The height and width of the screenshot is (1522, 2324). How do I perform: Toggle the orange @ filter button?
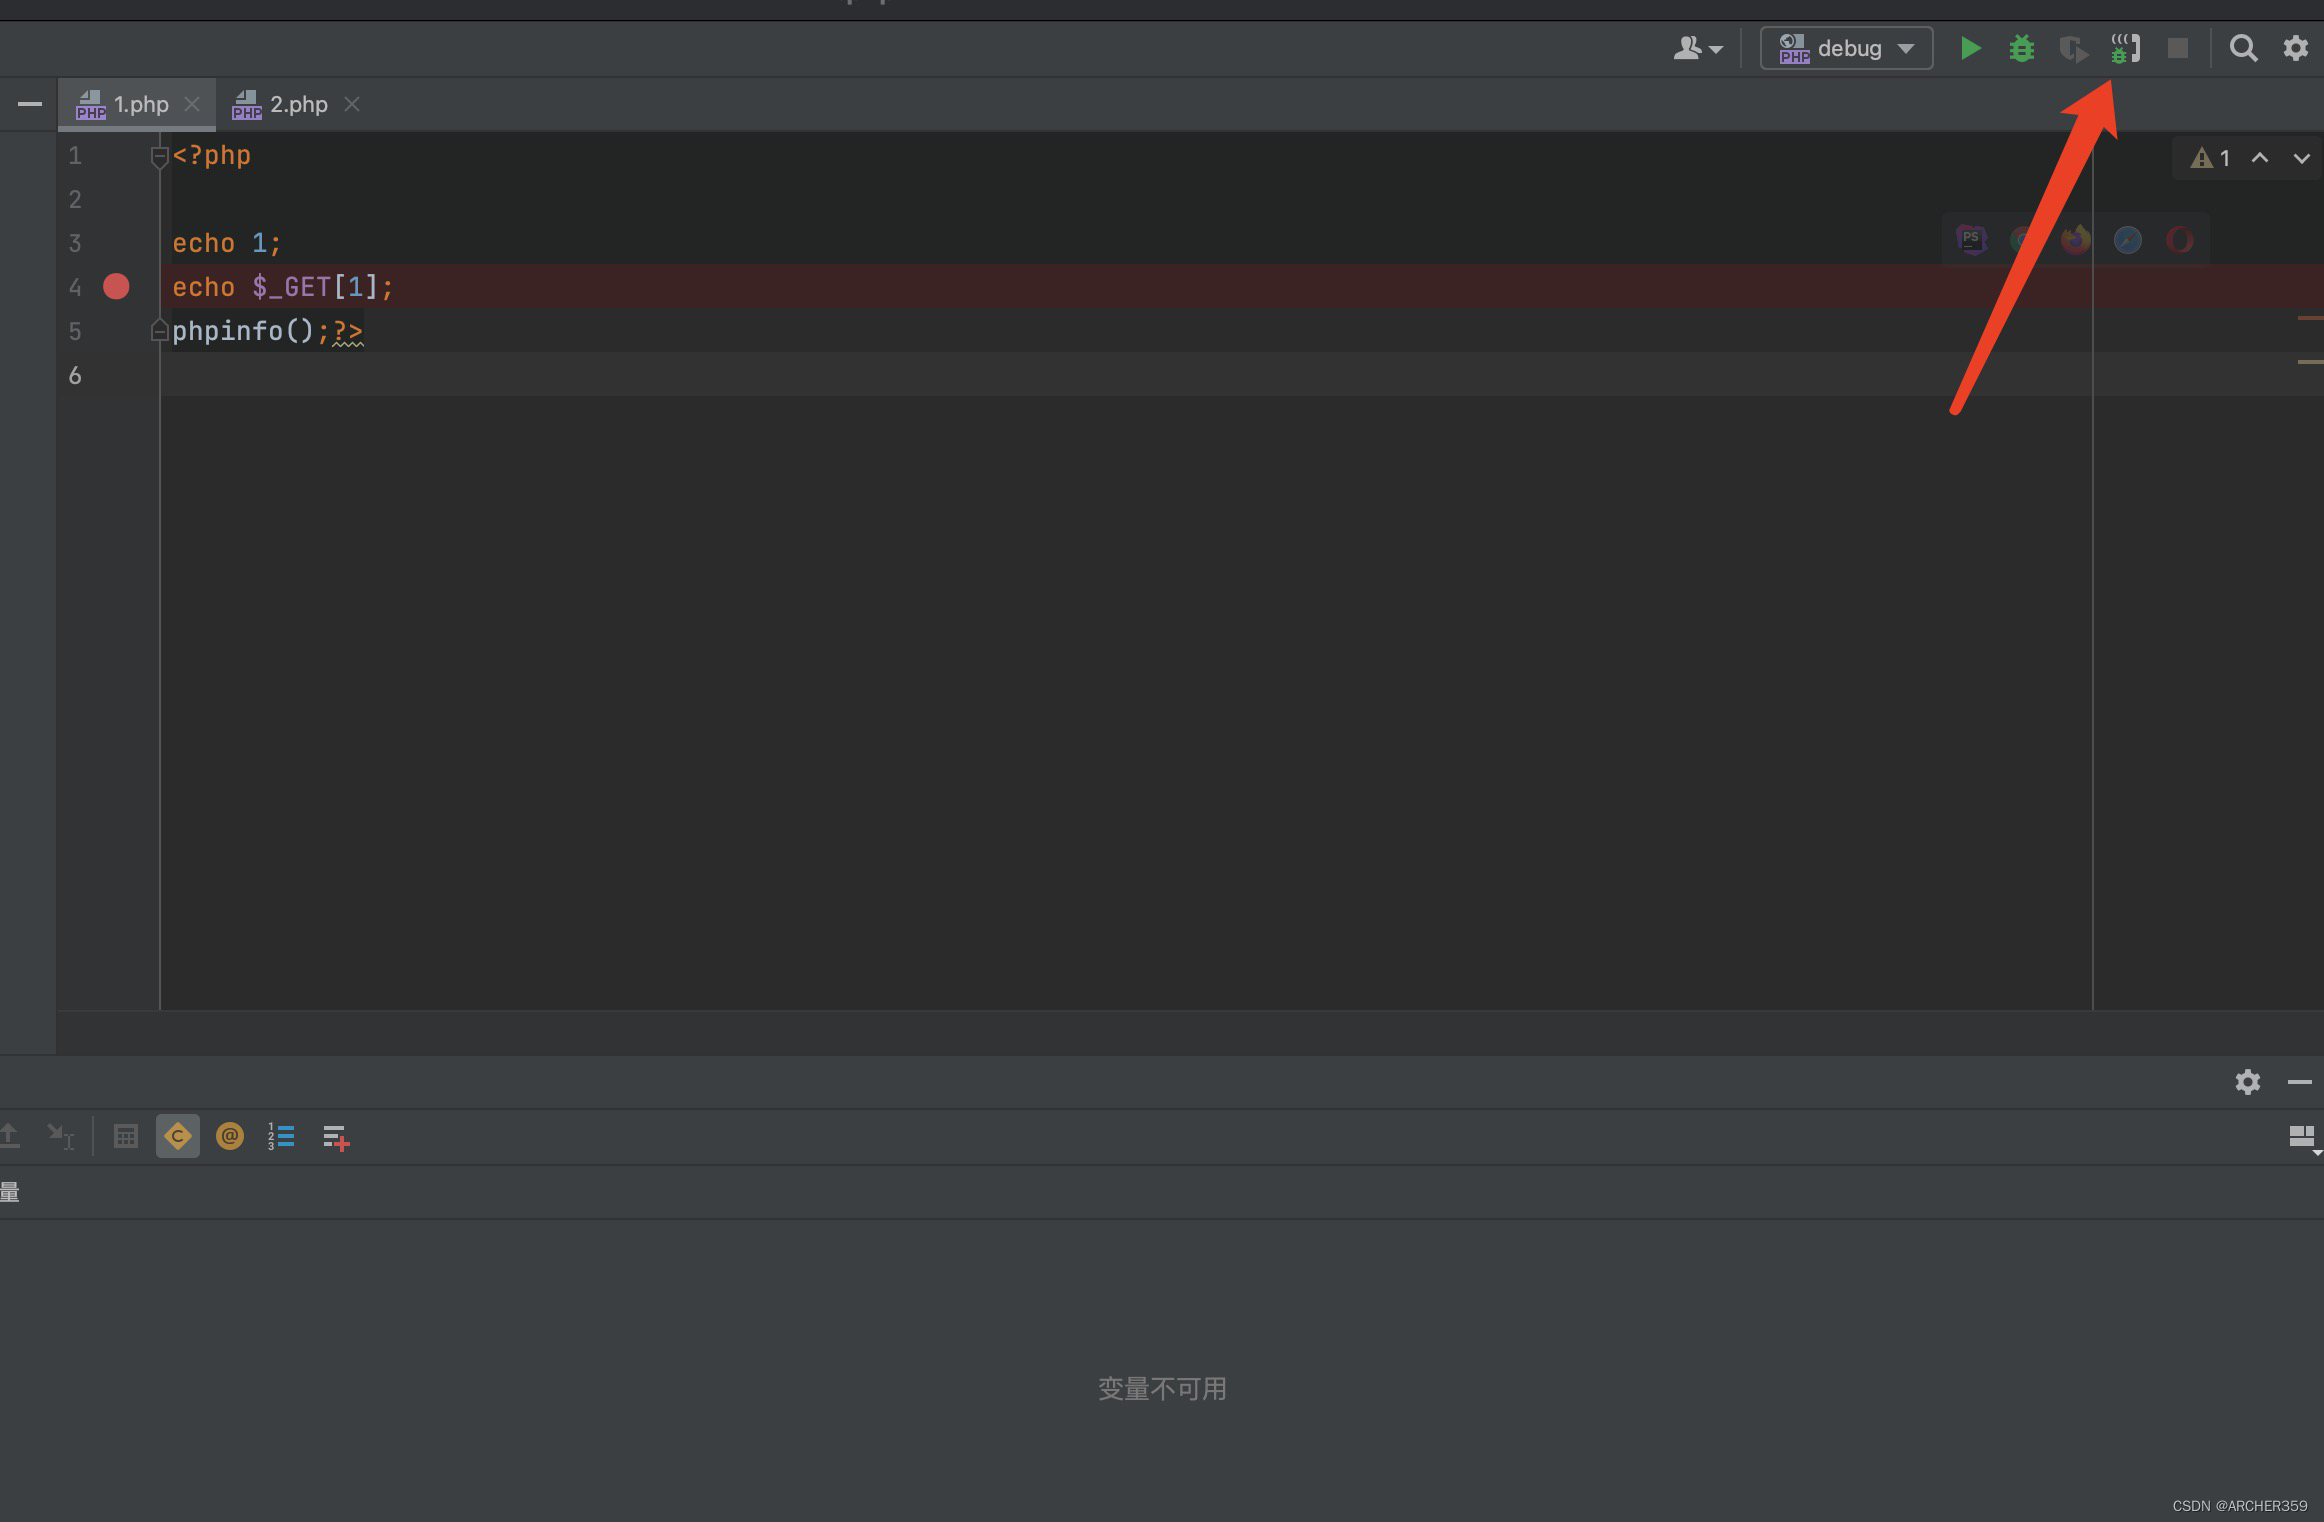click(230, 1136)
